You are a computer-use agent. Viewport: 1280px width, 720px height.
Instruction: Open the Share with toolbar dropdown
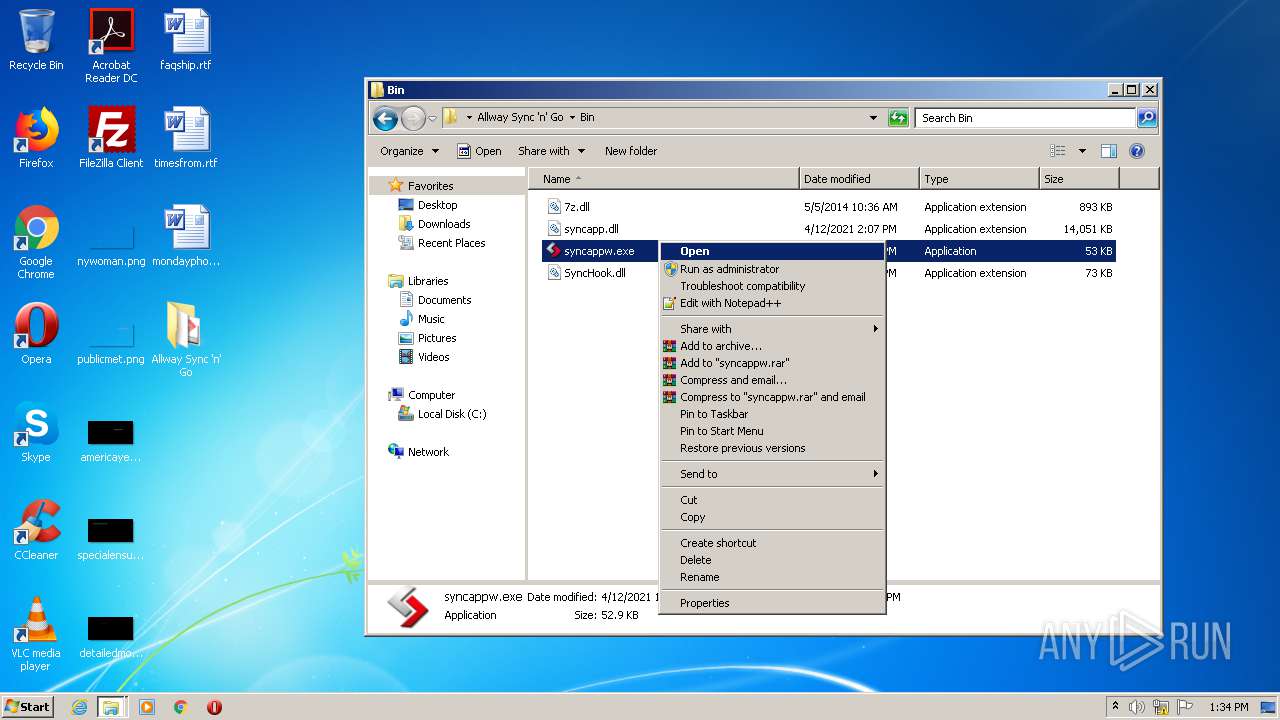550,151
